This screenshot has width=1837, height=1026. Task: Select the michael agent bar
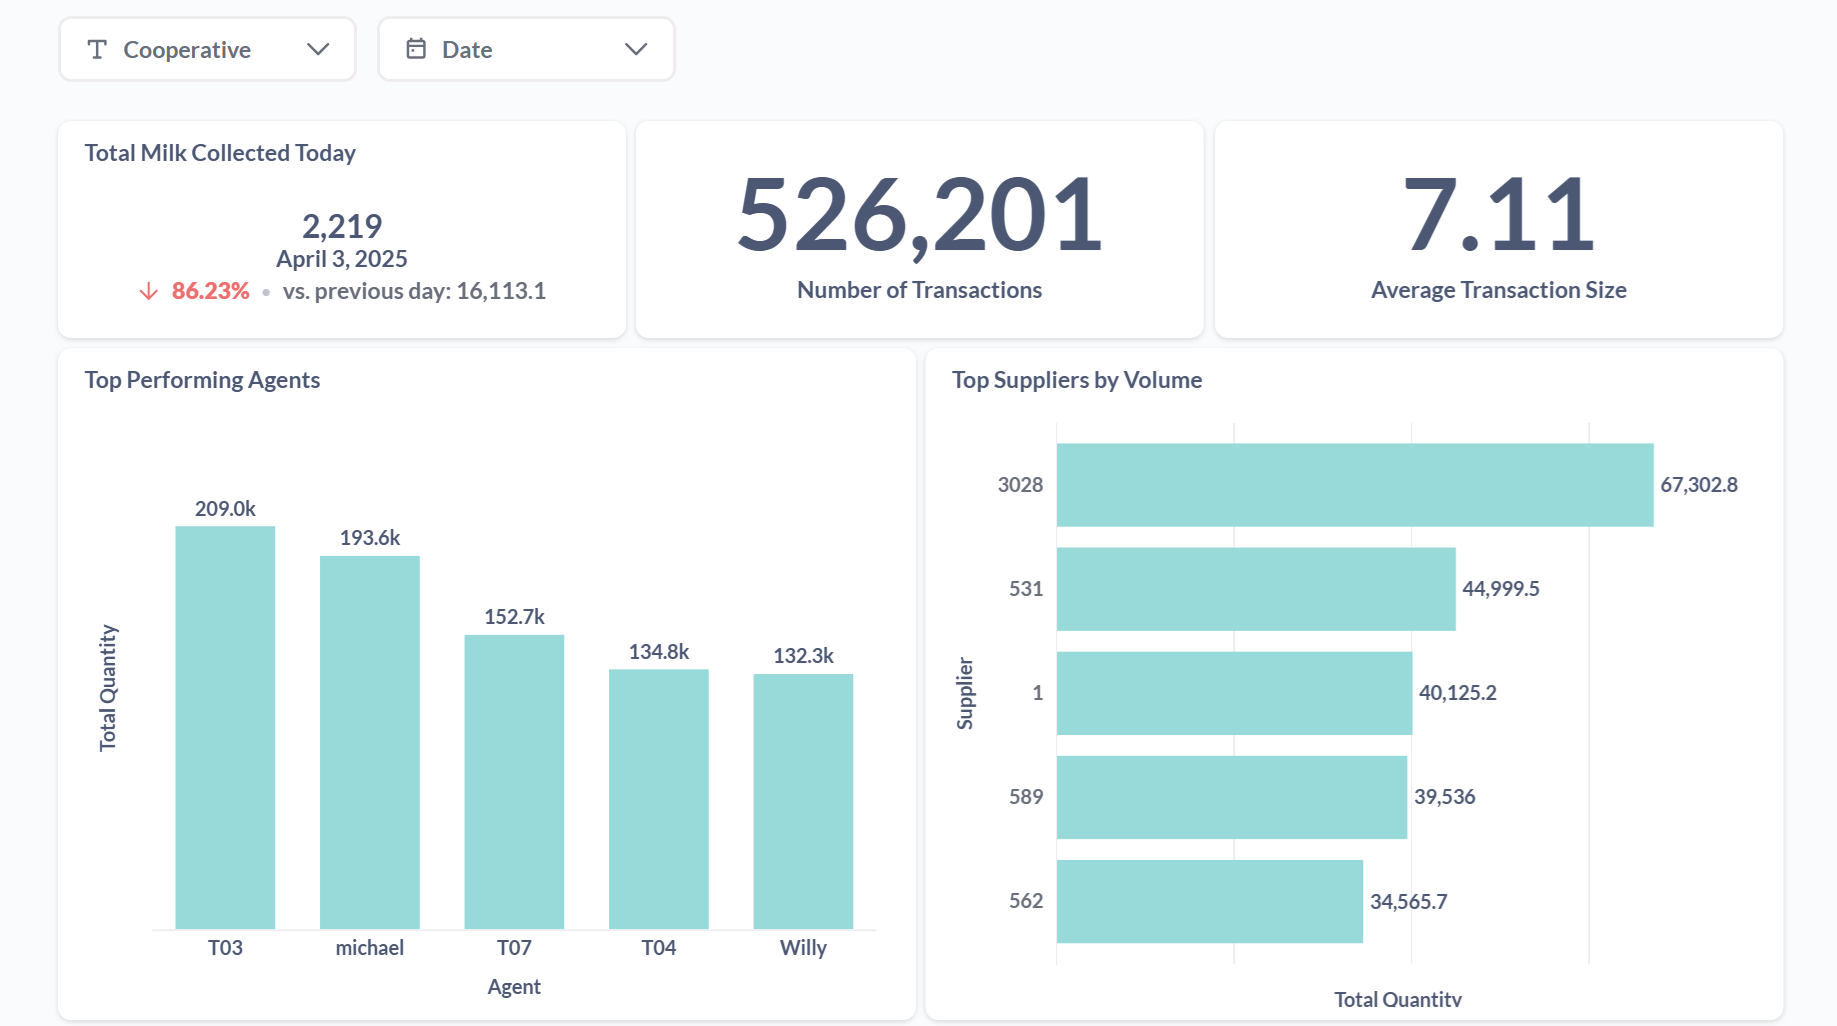[370, 743]
